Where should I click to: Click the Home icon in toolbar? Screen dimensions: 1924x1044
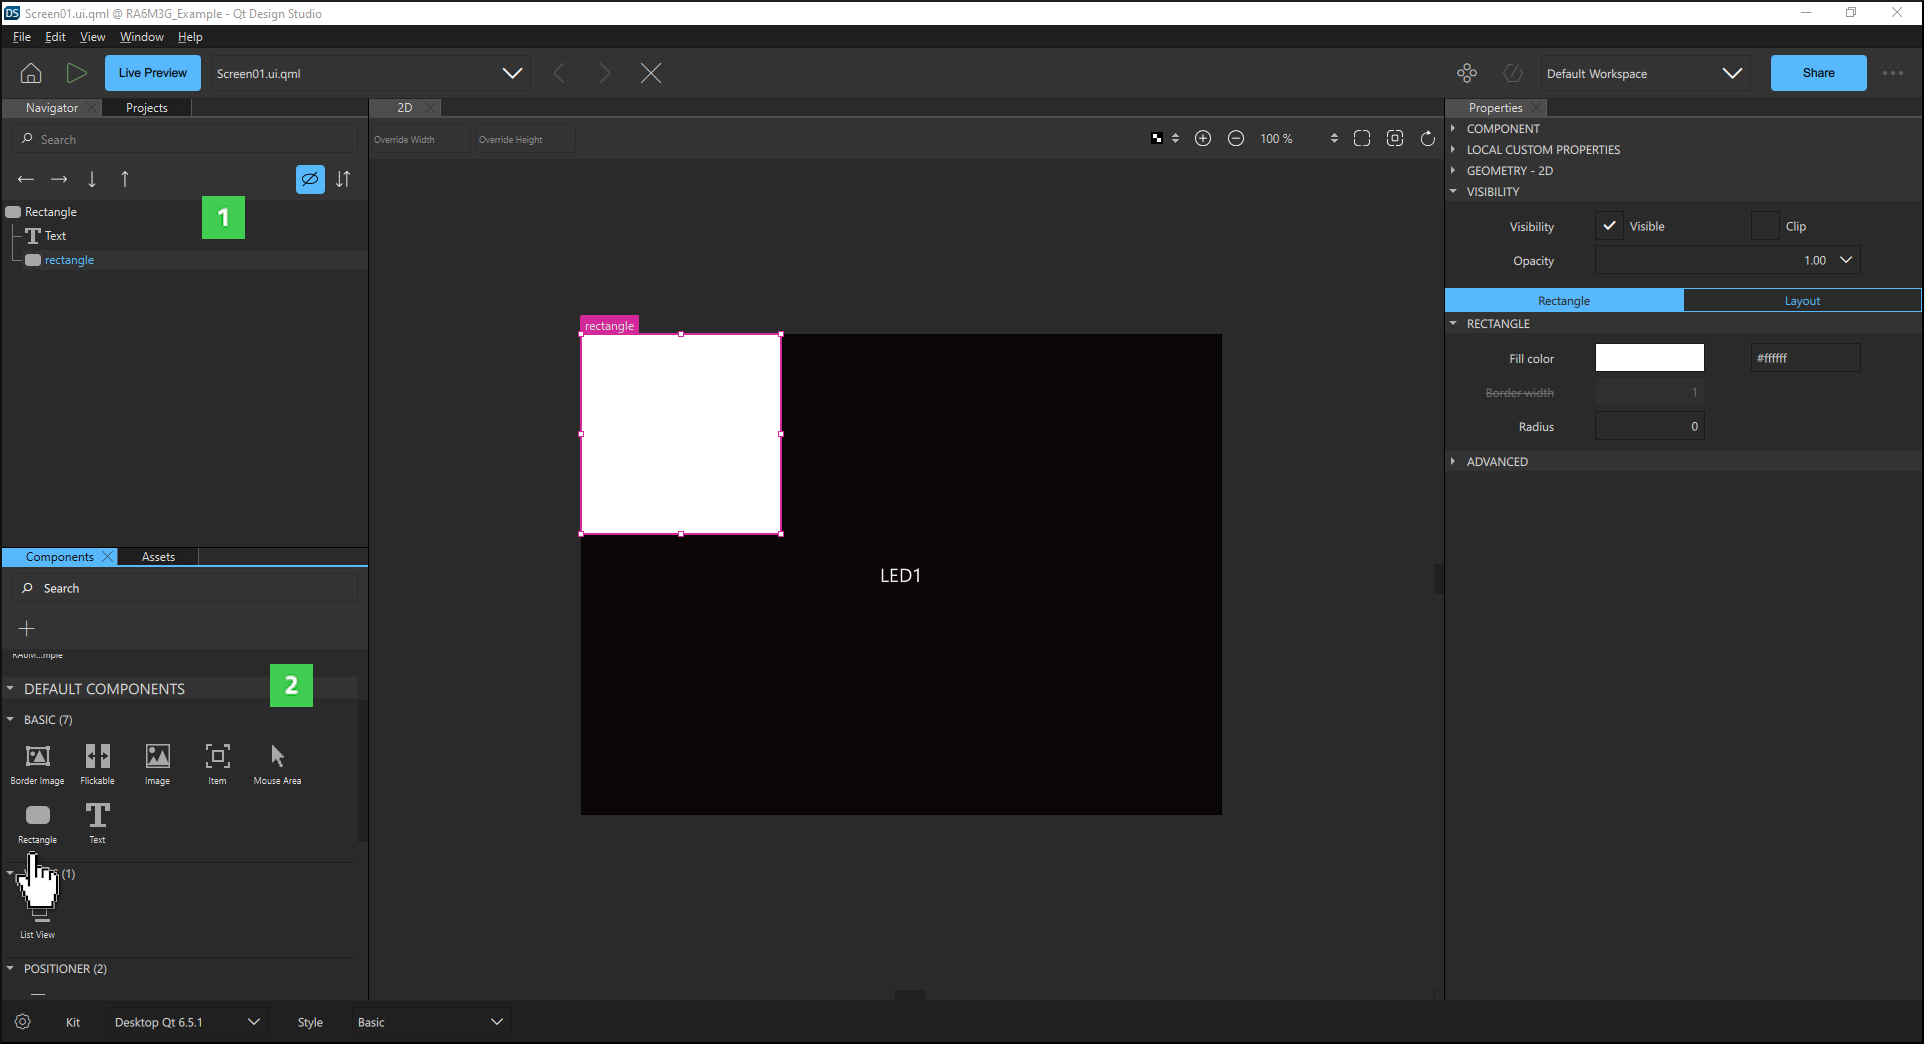coord(31,73)
